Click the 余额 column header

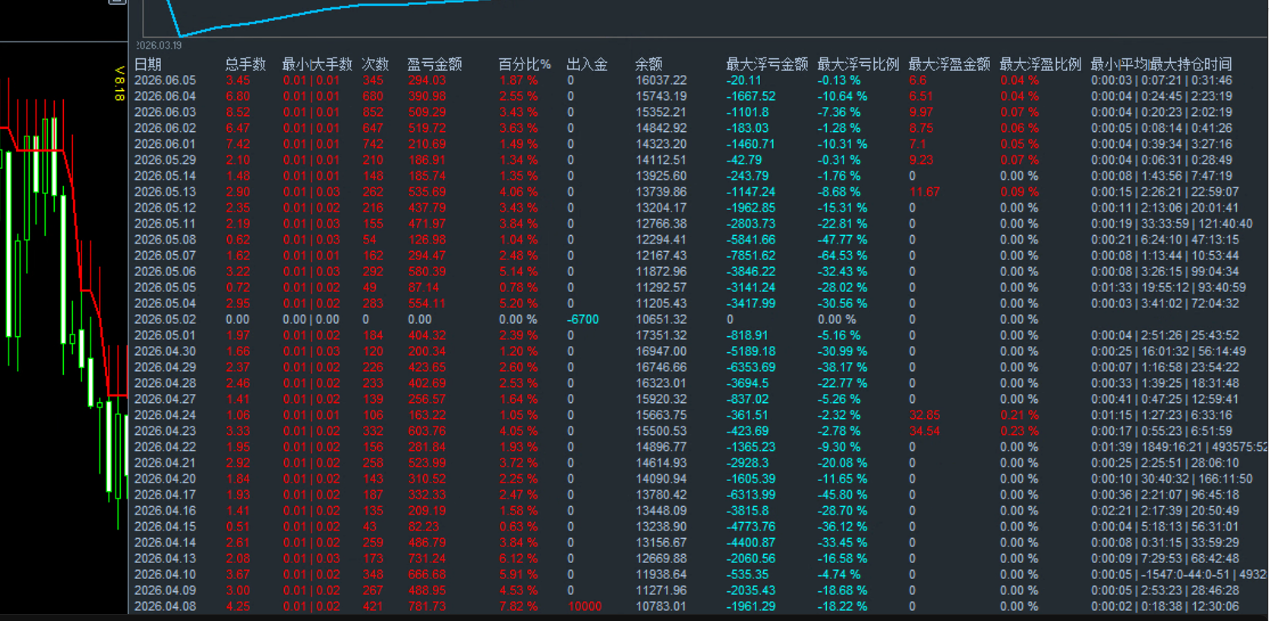[x=649, y=64]
